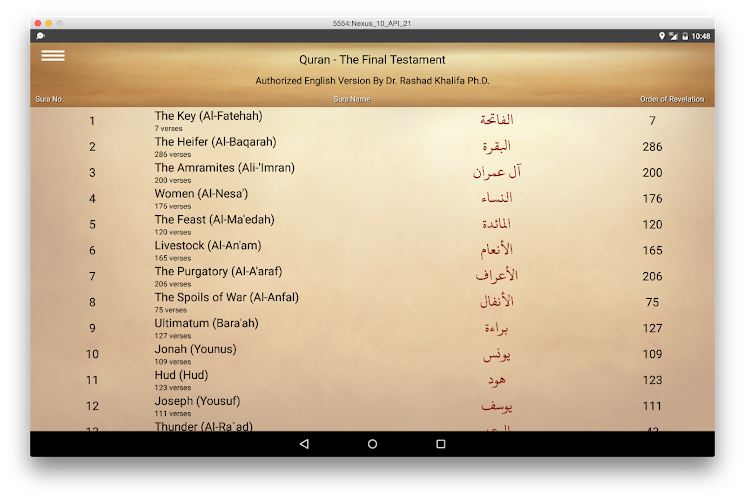Screen dimensions: 745x500
Task: Open Women (Al-Nesa') sura
Action: [201, 194]
